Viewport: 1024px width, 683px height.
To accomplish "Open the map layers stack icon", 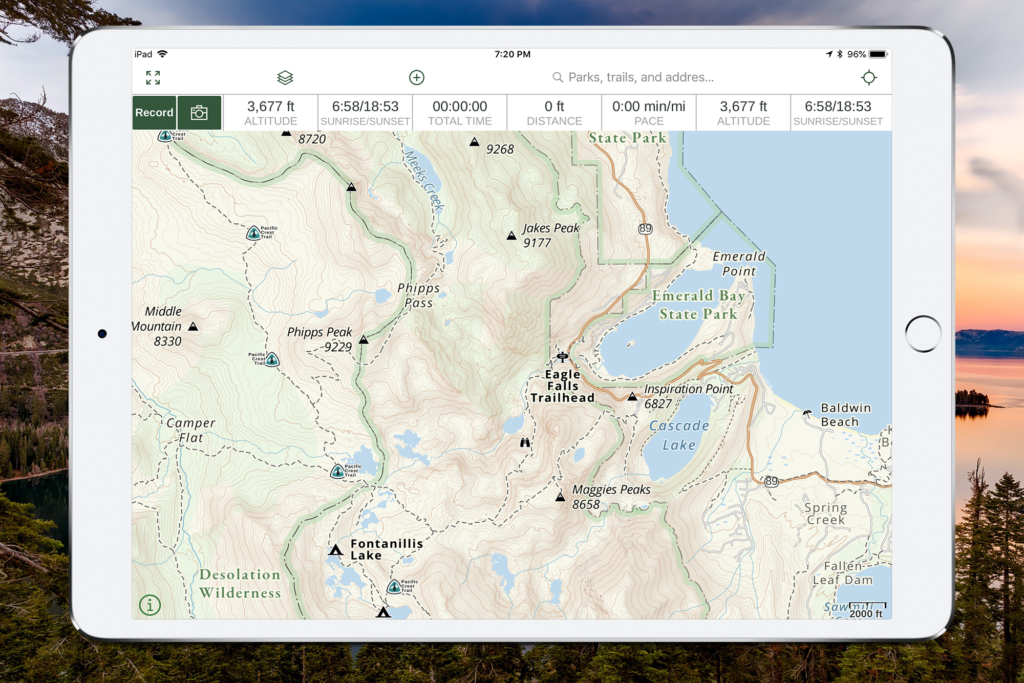I will pyautogui.click(x=285, y=77).
